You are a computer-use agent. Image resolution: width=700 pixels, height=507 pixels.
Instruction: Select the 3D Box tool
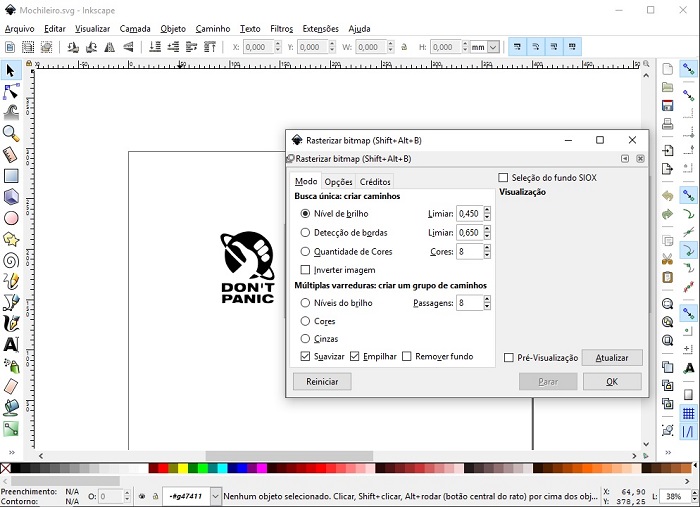(x=11, y=196)
